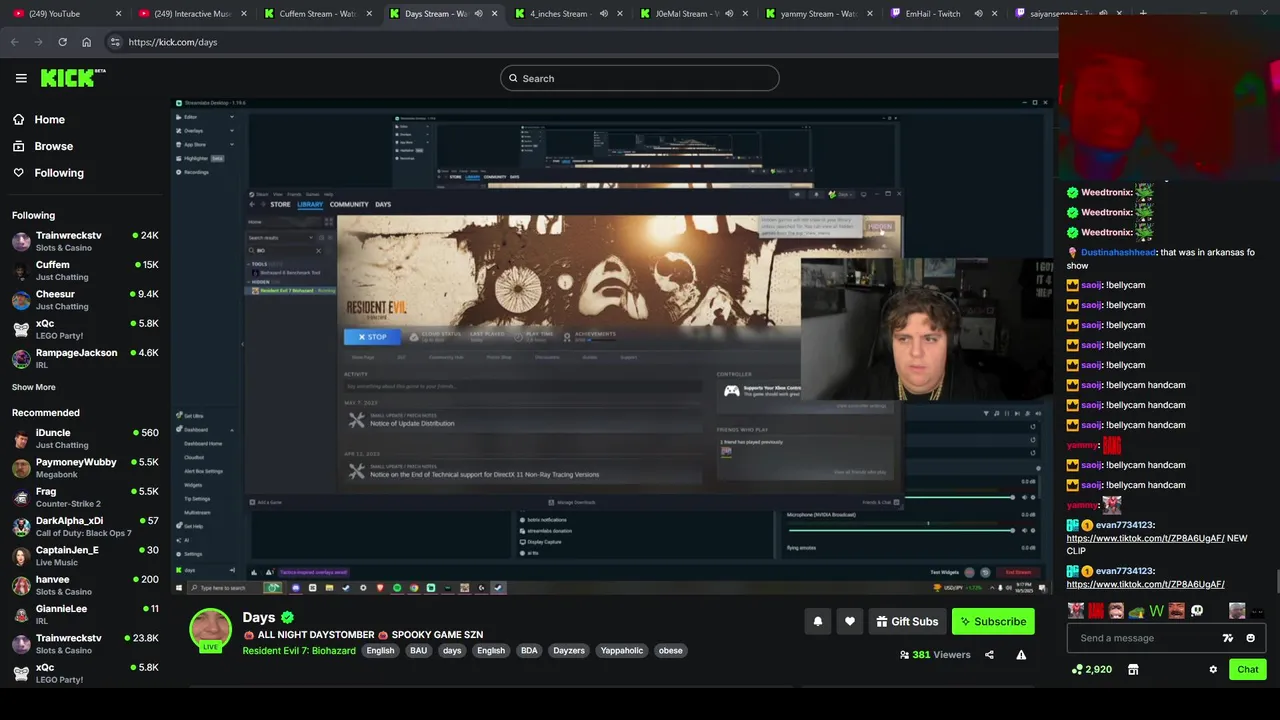Open Trainwreckstv 24K followed channel

85,241
